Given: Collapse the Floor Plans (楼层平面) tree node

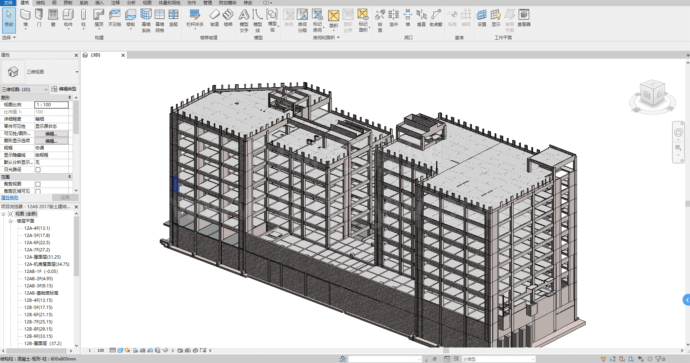Looking at the screenshot, I should pyautogui.click(x=11, y=221).
